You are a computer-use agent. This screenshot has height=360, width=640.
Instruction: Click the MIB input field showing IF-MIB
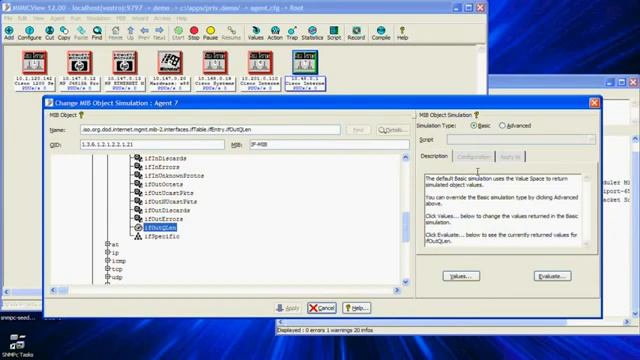coord(329,144)
